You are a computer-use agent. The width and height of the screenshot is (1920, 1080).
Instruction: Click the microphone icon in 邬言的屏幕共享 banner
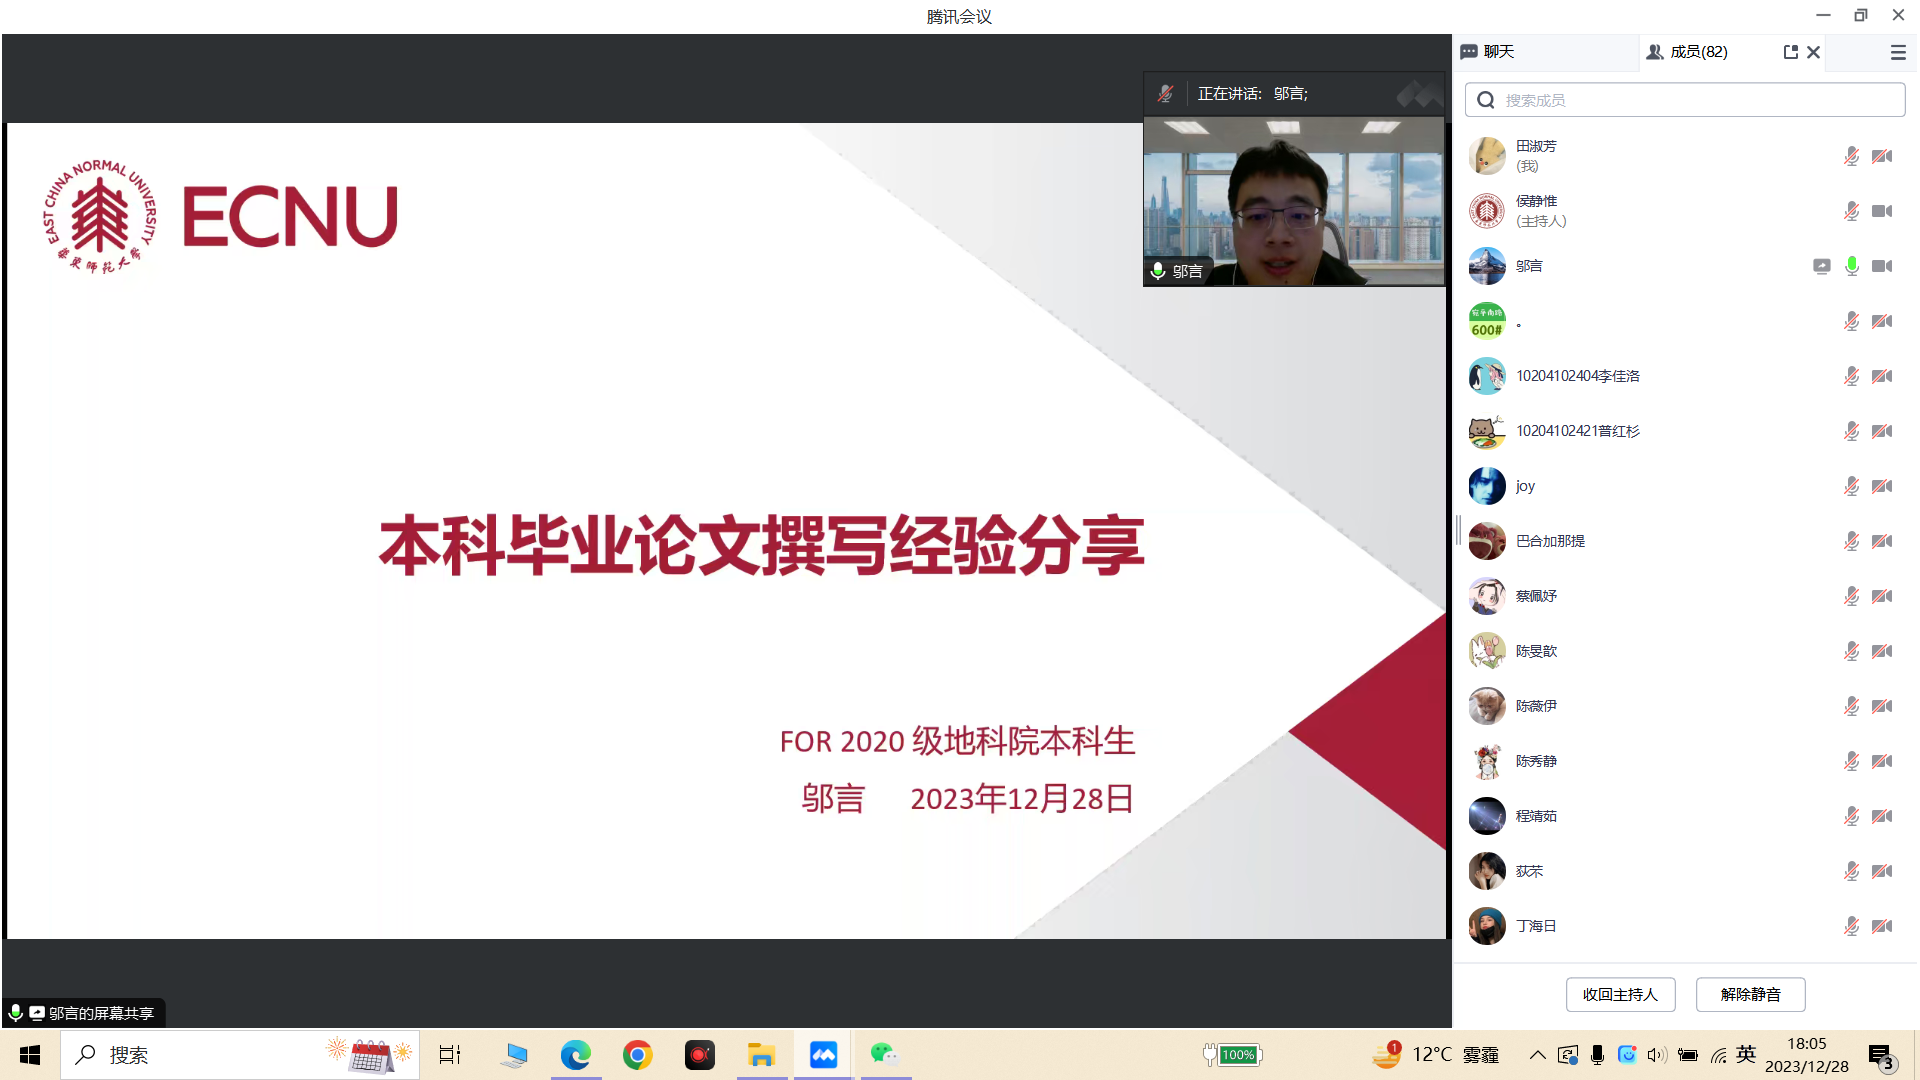pyautogui.click(x=16, y=1013)
